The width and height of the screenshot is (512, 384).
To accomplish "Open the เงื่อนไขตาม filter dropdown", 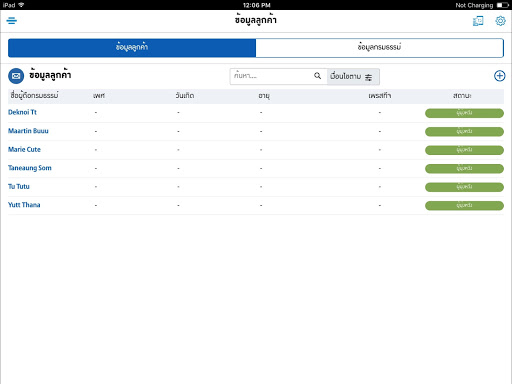I will (353, 77).
